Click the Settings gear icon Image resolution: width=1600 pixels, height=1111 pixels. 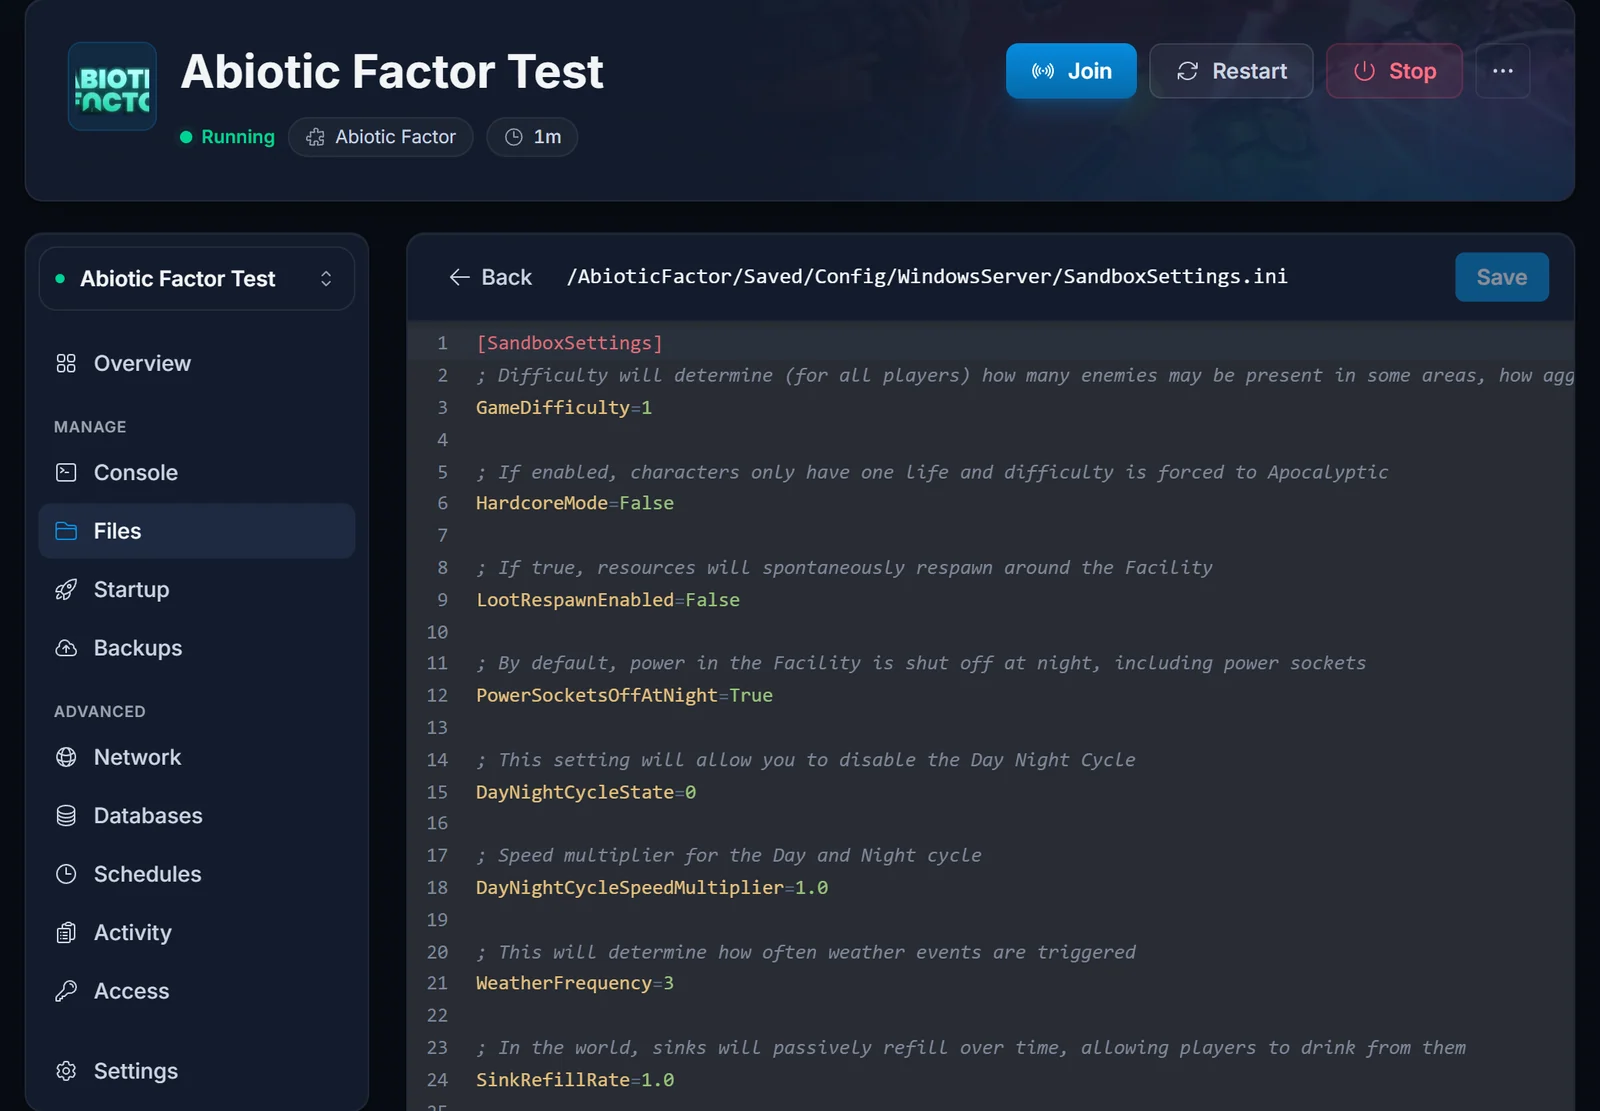[x=66, y=1071]
